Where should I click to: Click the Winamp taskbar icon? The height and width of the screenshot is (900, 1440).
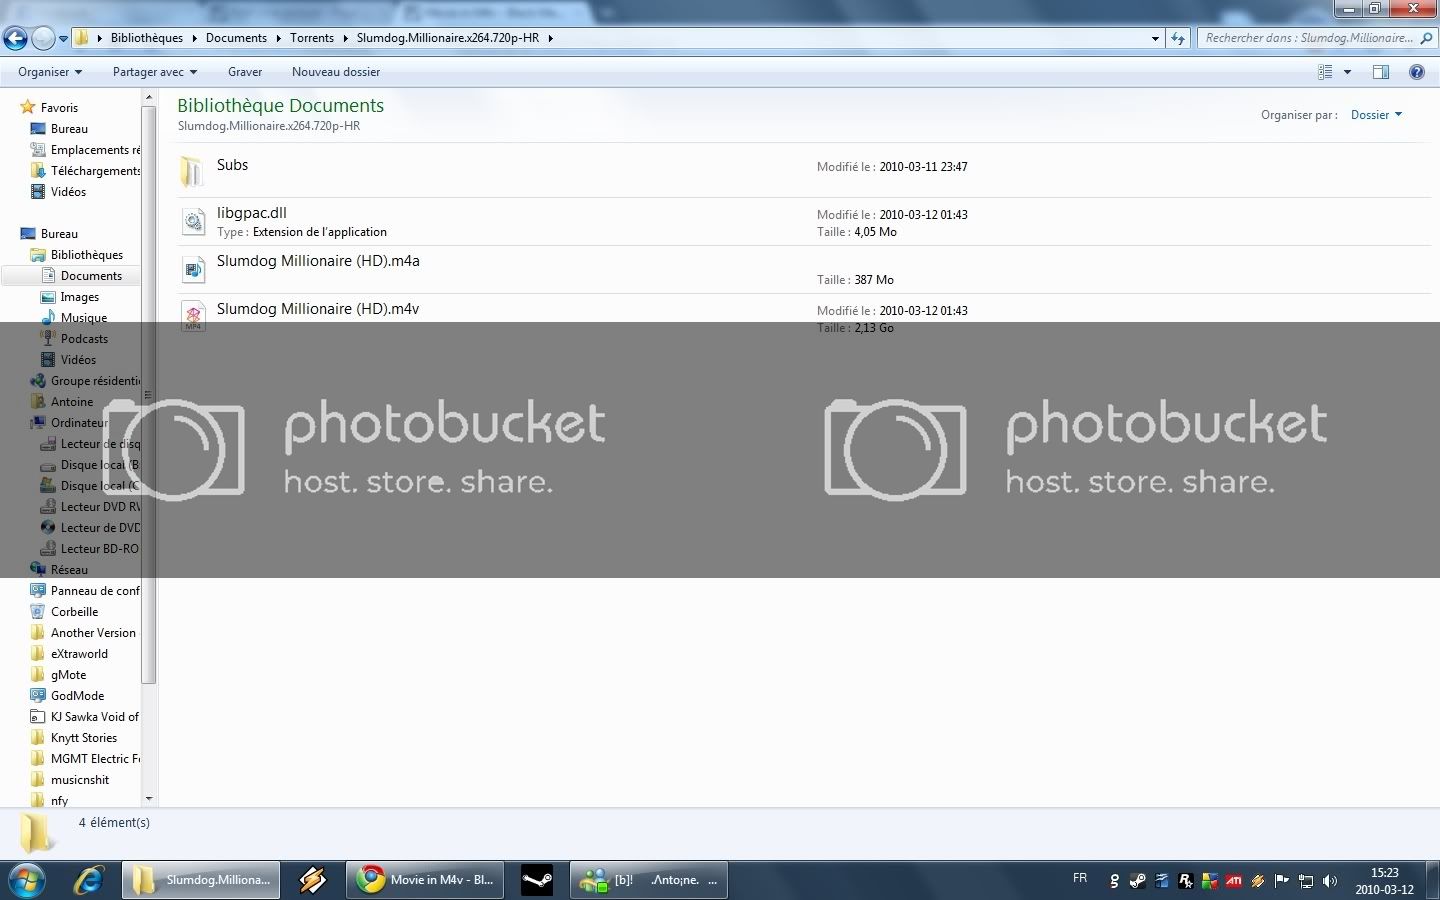coord(313,880)
